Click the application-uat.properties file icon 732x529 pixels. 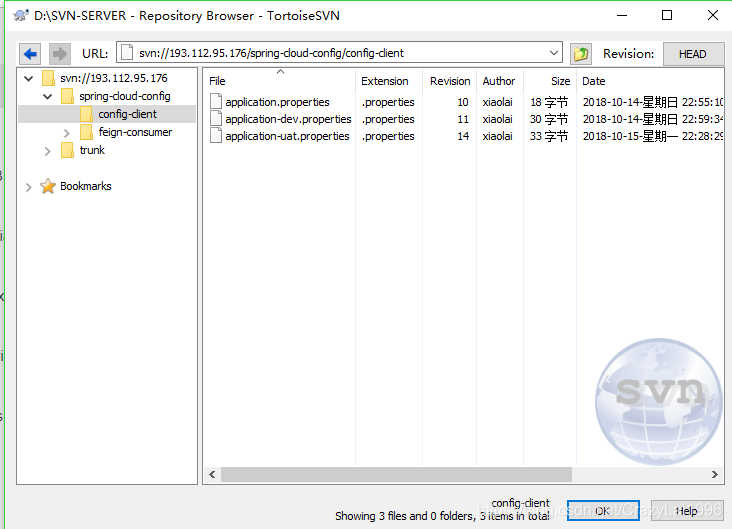click(x=216, y=135)
